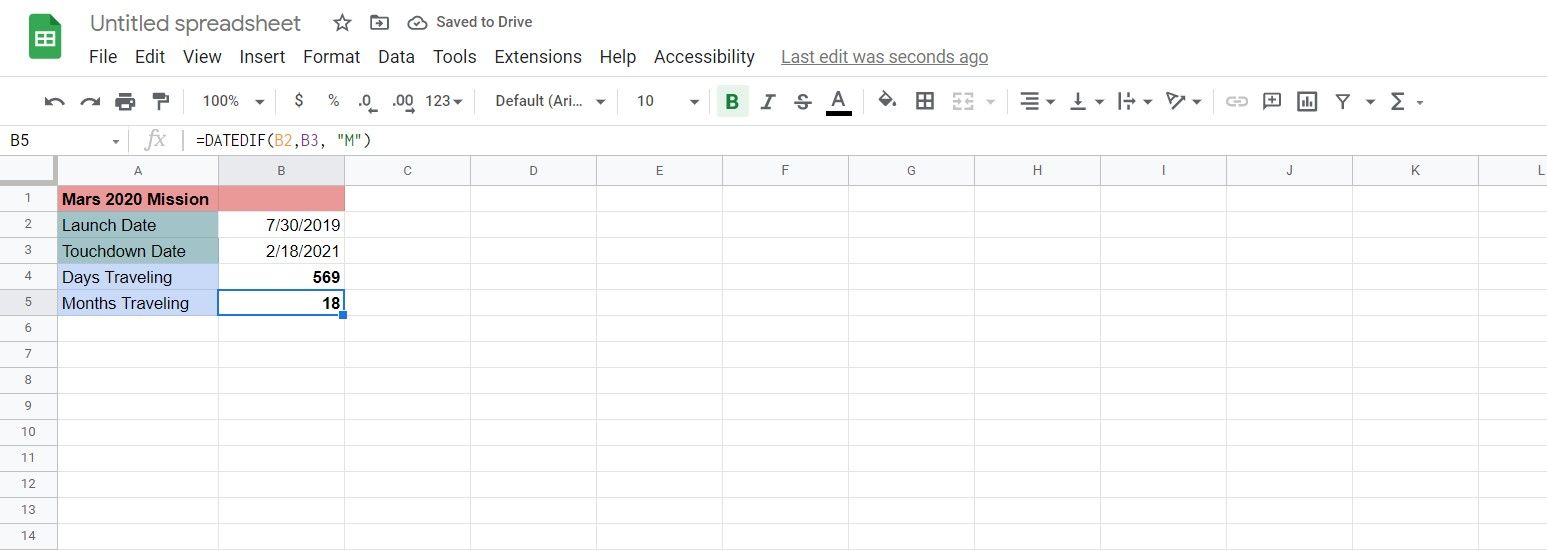Print the spreadsheet with printer icon
Viewport: 1547px width, 550px height.
pyautogui.click(x=125, y=101)
